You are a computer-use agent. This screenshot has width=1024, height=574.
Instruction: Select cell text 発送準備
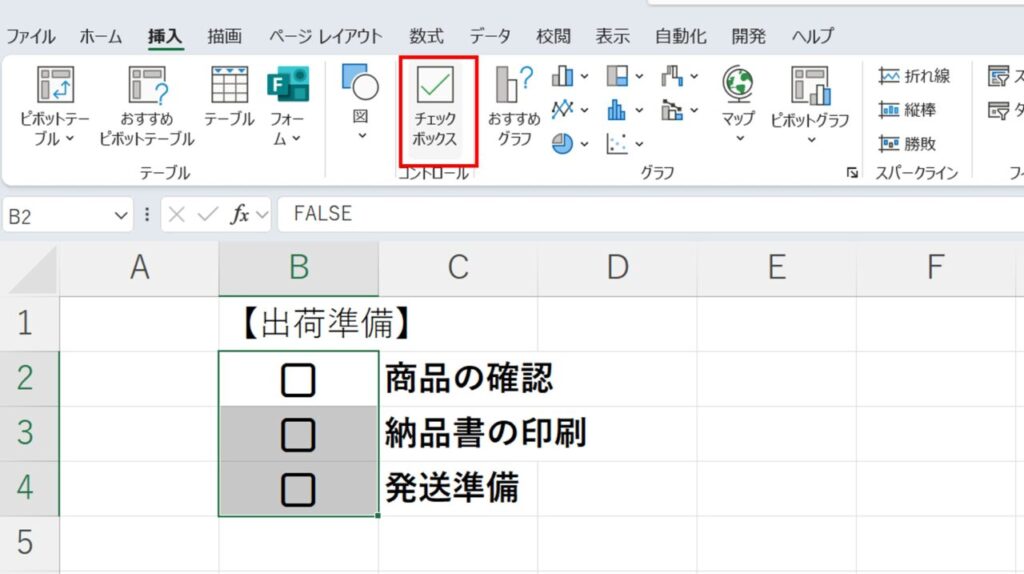452,488
